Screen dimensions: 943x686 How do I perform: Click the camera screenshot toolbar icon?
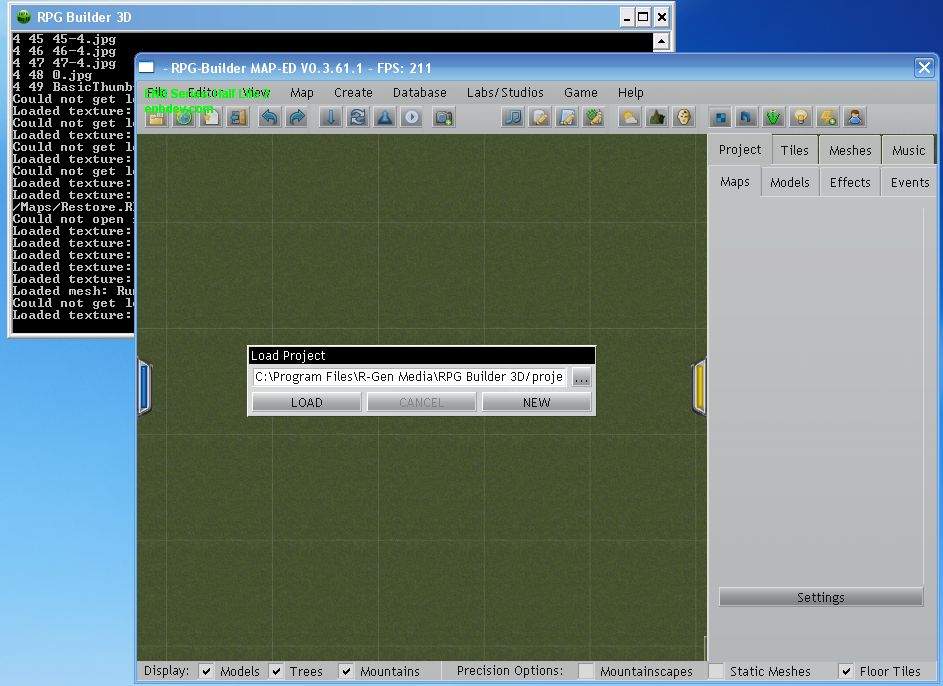click(443, 117)
